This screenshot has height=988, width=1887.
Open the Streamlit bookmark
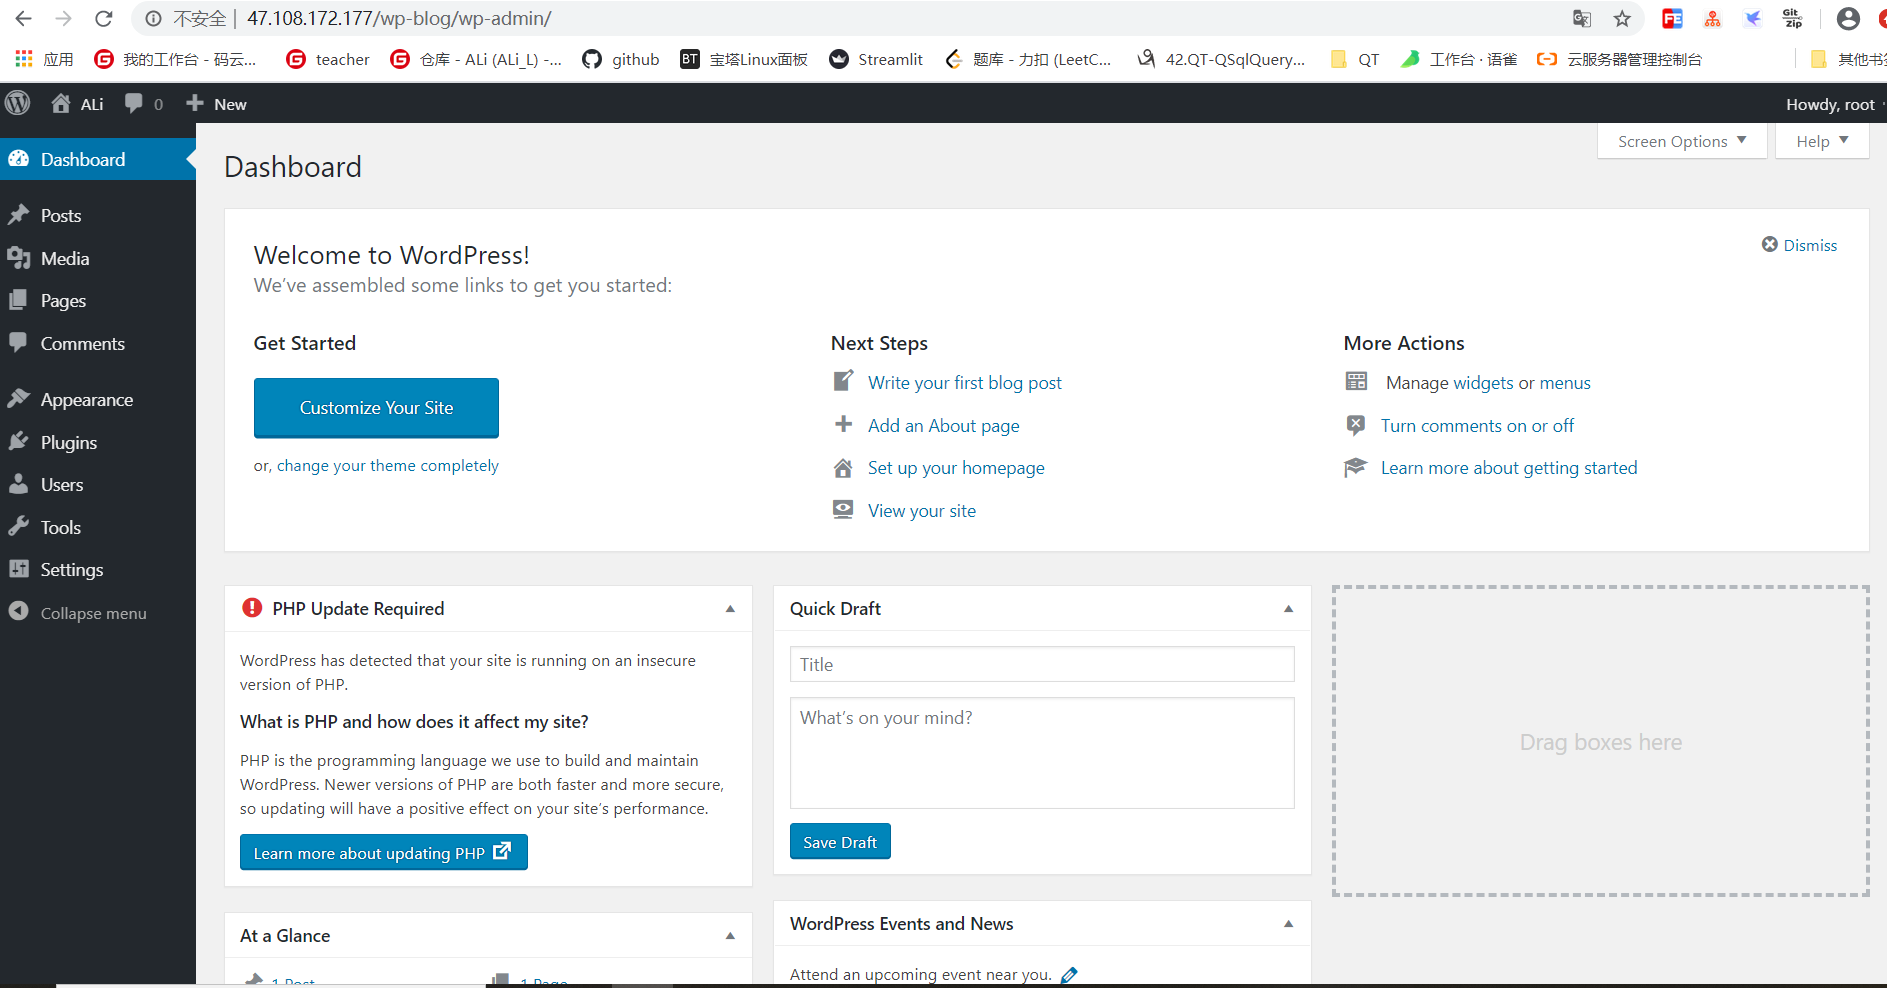pyautogui.click(x=876, y=59)
